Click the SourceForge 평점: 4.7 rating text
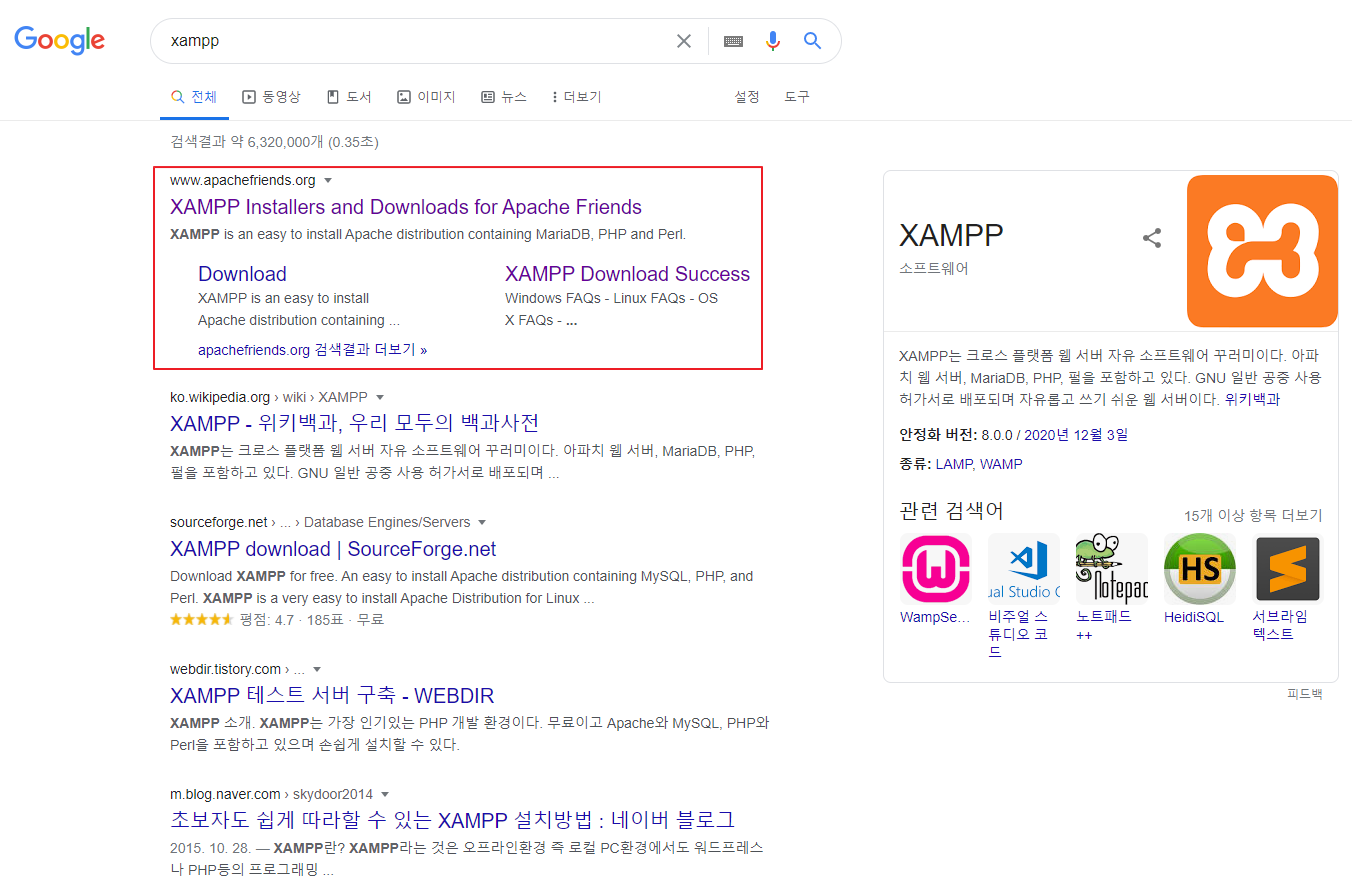 pyautogui.click(x=267, y=620)
